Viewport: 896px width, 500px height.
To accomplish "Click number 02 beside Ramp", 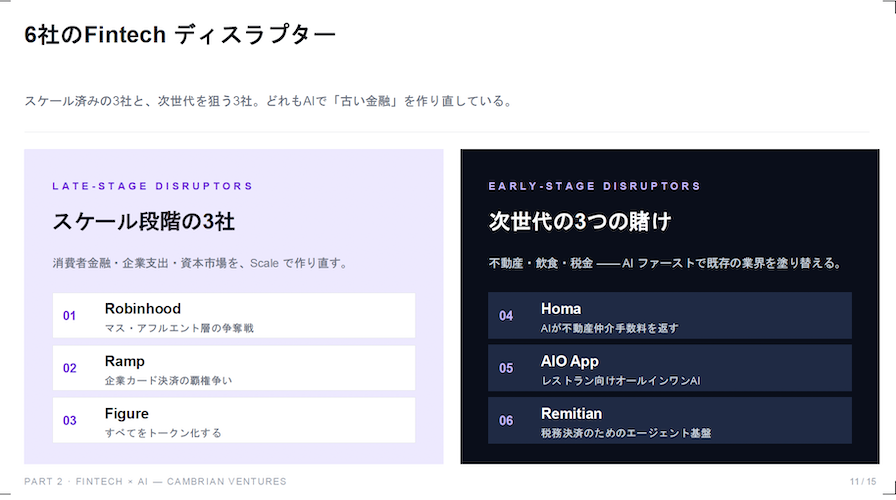I will tap(69, 369).
